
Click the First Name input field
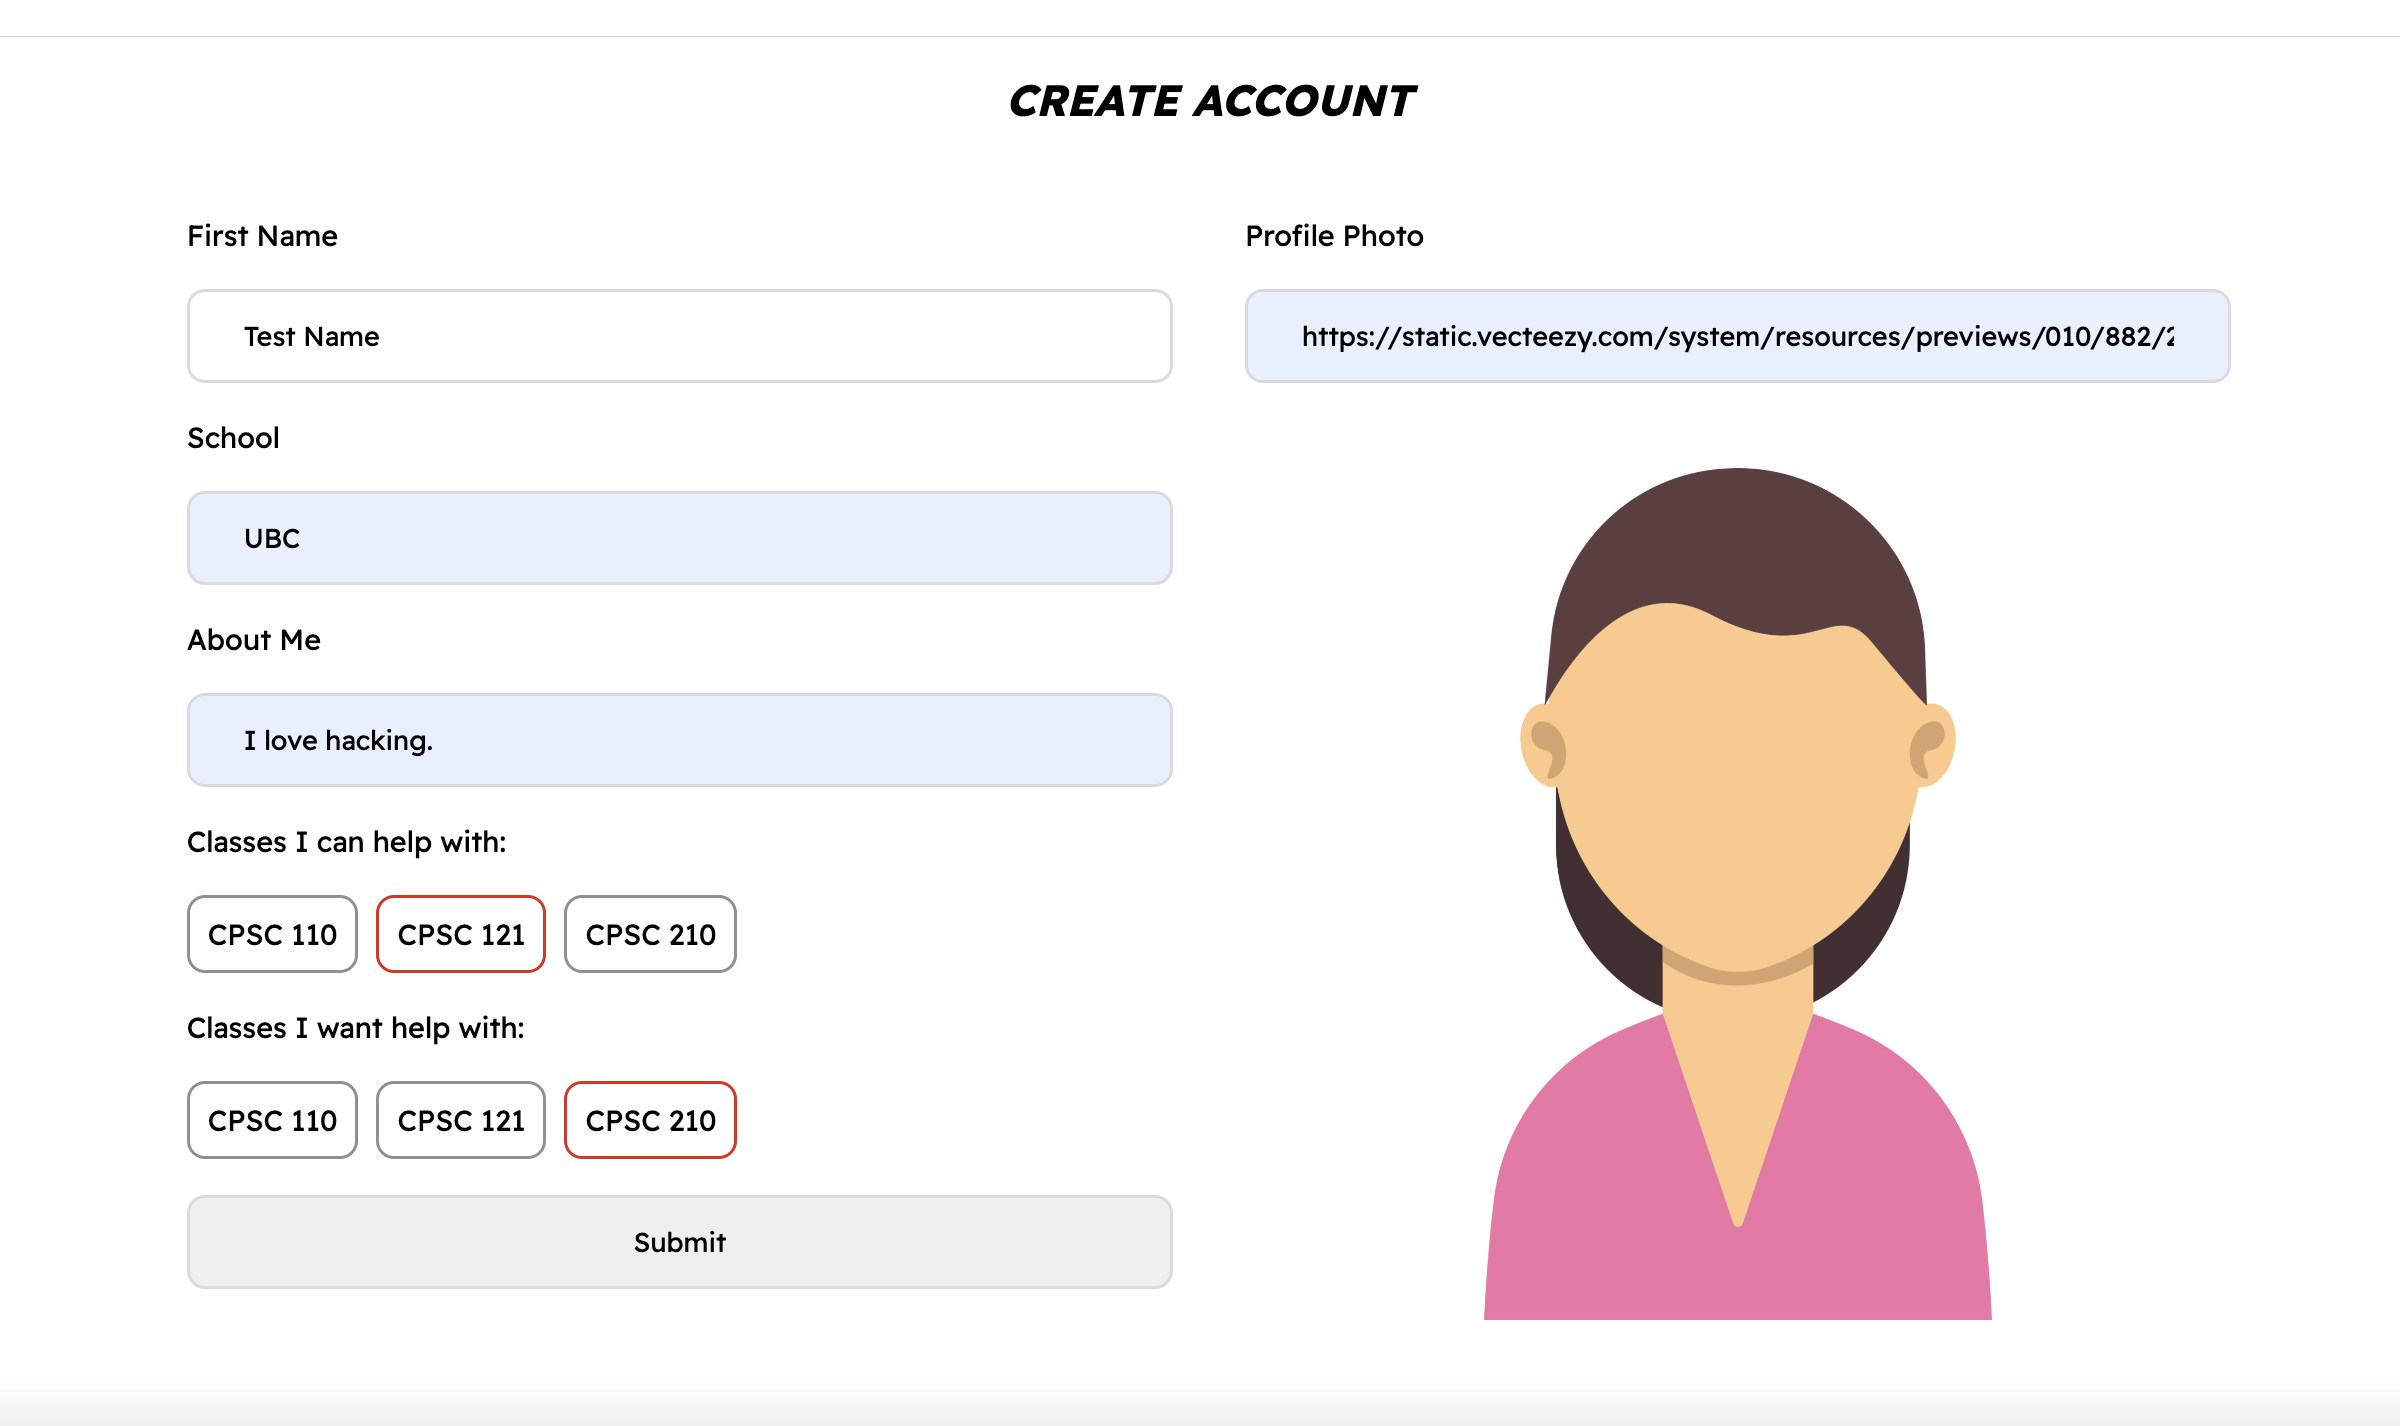679,336
